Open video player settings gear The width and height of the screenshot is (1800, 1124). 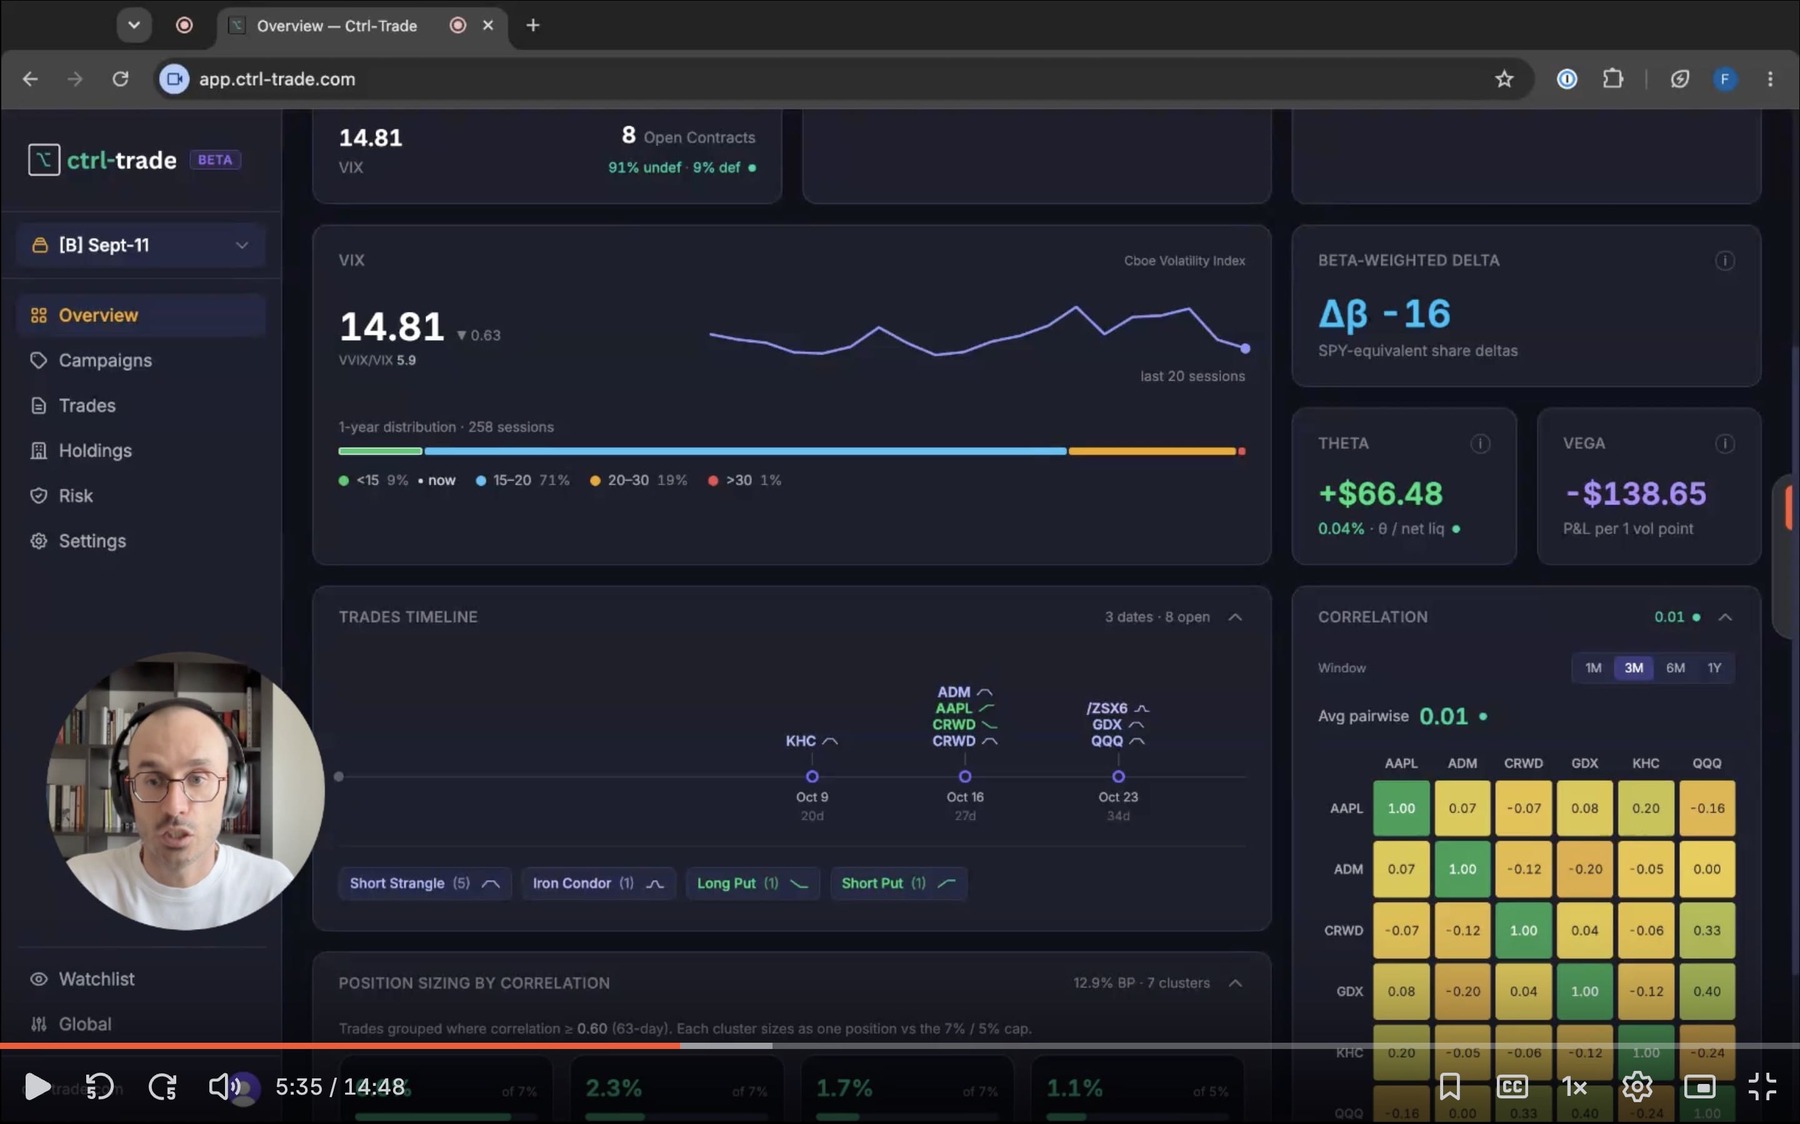[1637, 1087]
